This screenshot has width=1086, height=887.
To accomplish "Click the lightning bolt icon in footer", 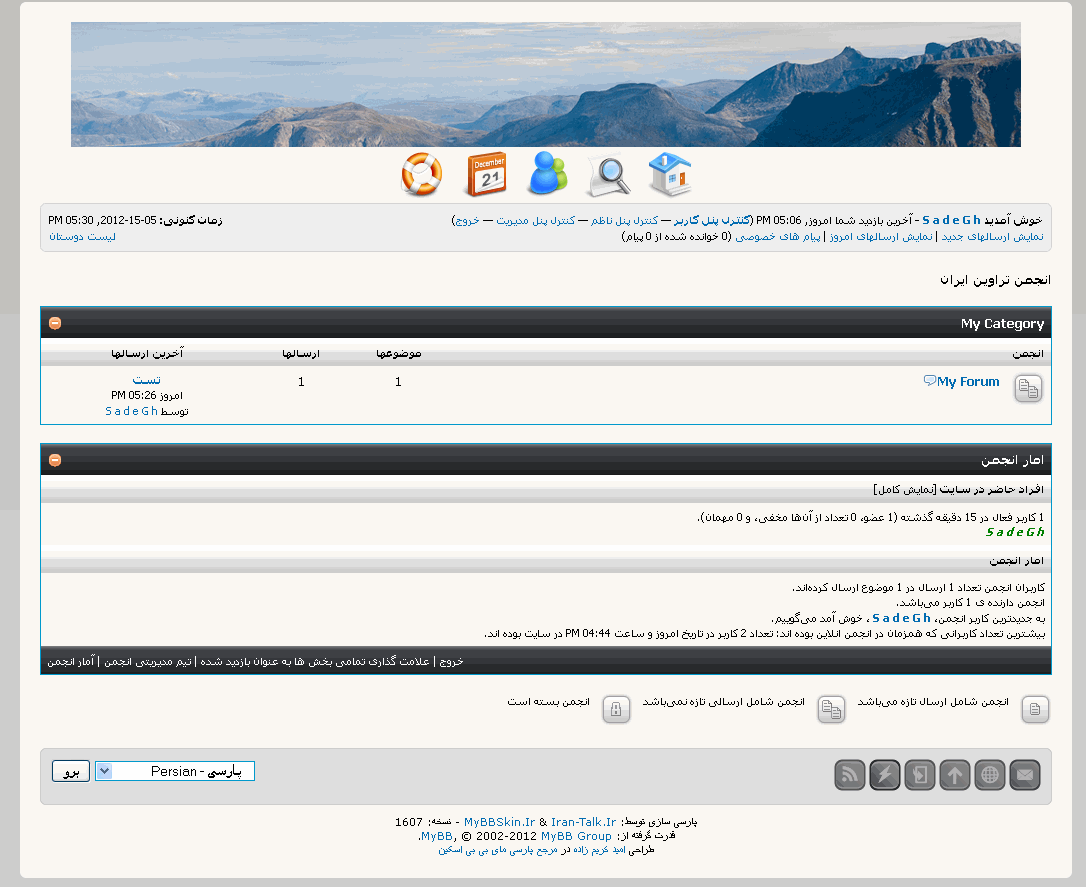I will (x=885, y=775).
